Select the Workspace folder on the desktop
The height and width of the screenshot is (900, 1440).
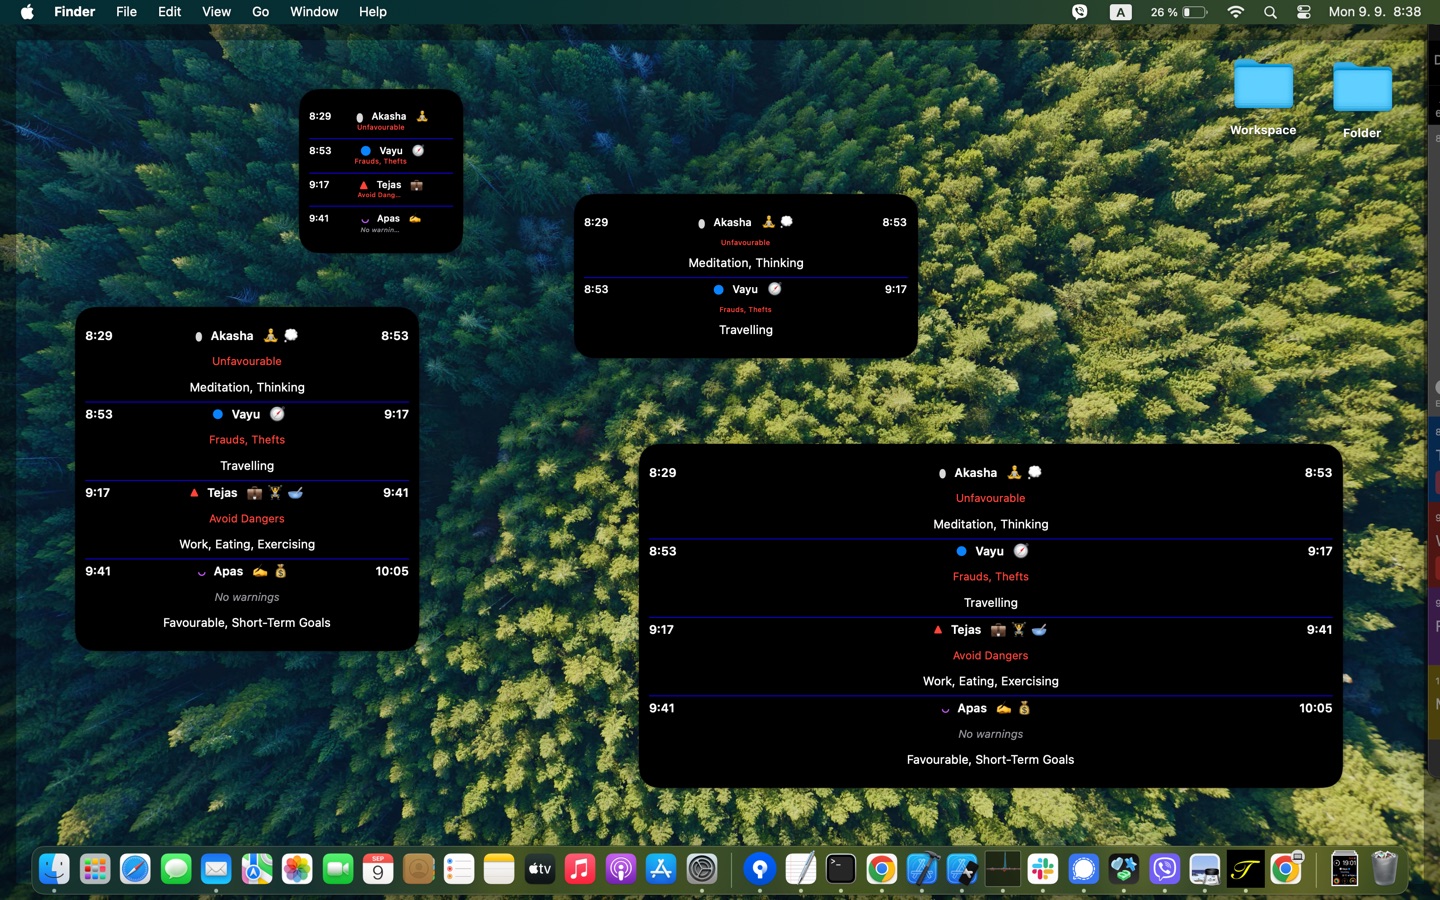click(1263, 97)
